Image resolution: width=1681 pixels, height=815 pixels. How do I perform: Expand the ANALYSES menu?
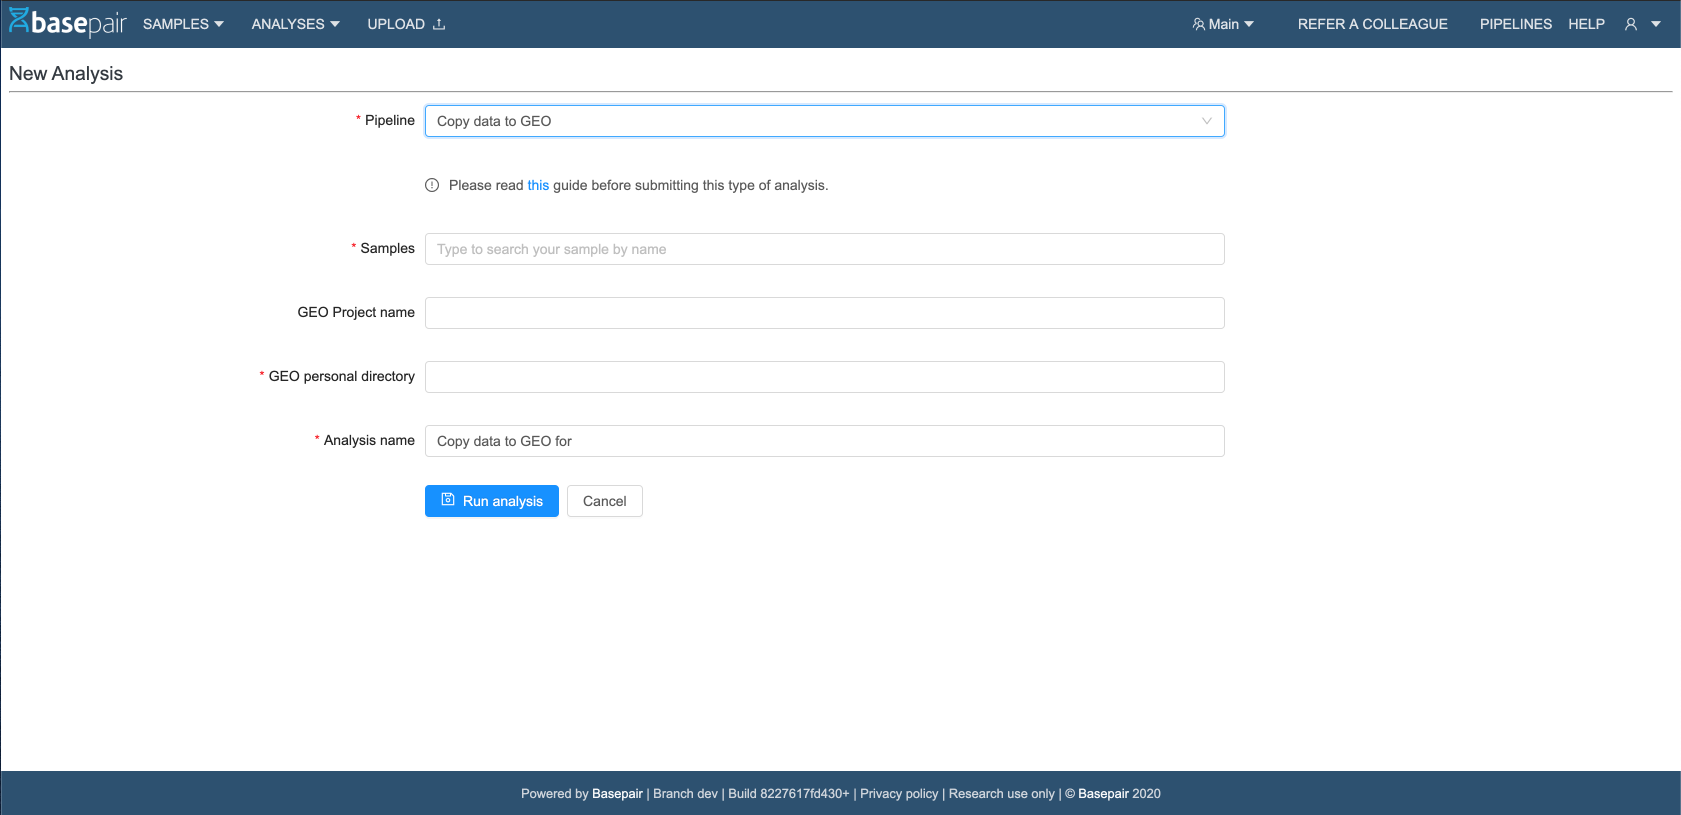point(295,24)
